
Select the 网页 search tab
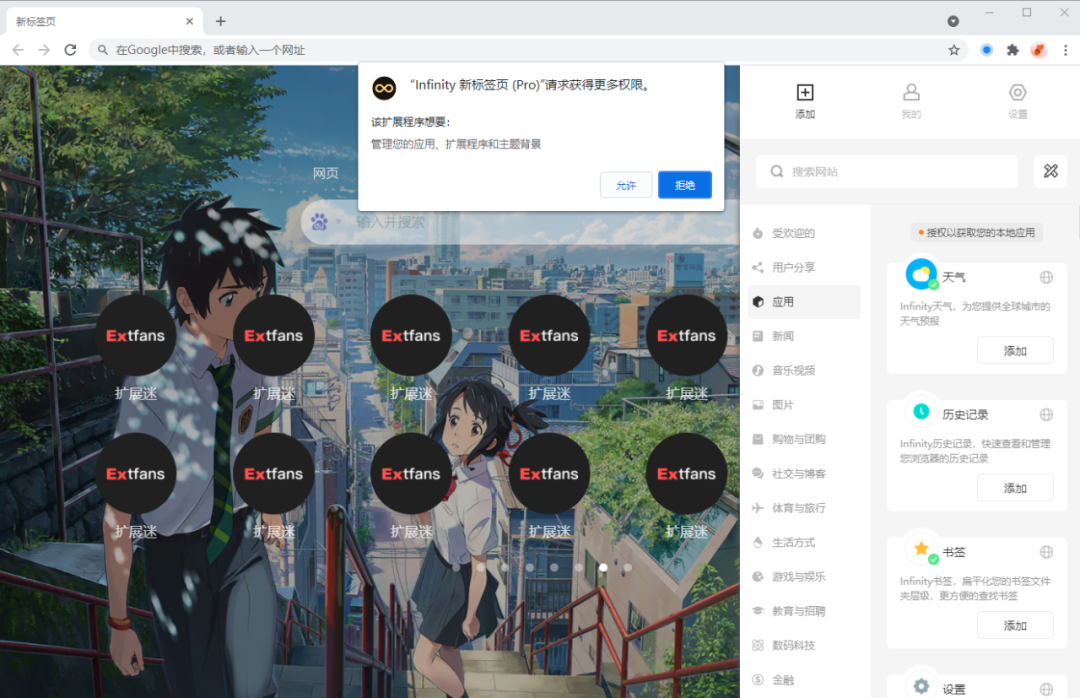[x=326, y=174]
